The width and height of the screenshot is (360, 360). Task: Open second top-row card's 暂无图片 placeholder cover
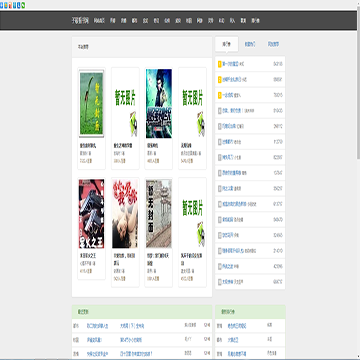click(x=125, y=104)
